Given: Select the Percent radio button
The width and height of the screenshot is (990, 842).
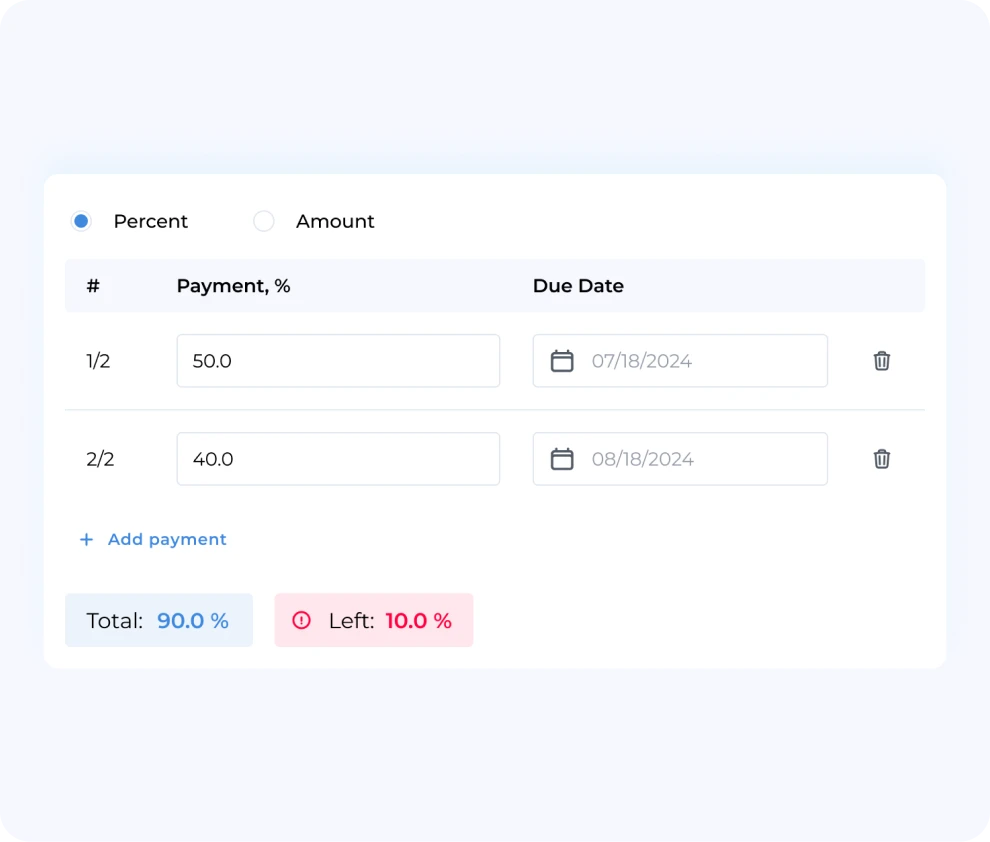Looking at the screenshot, I should pyautogui.click(x=81, y=222).
